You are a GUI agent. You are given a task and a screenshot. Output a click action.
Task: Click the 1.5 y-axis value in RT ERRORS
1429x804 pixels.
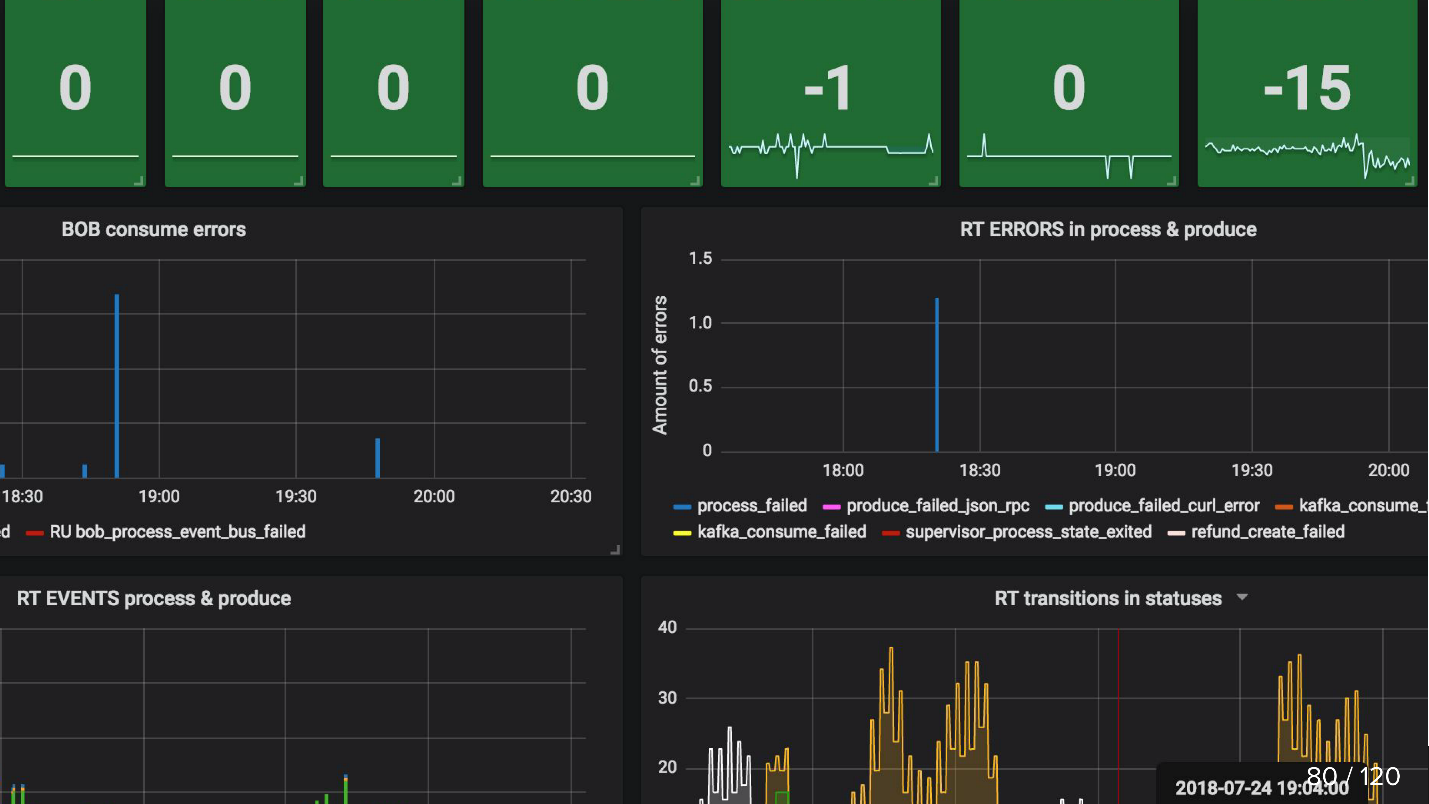700,259
